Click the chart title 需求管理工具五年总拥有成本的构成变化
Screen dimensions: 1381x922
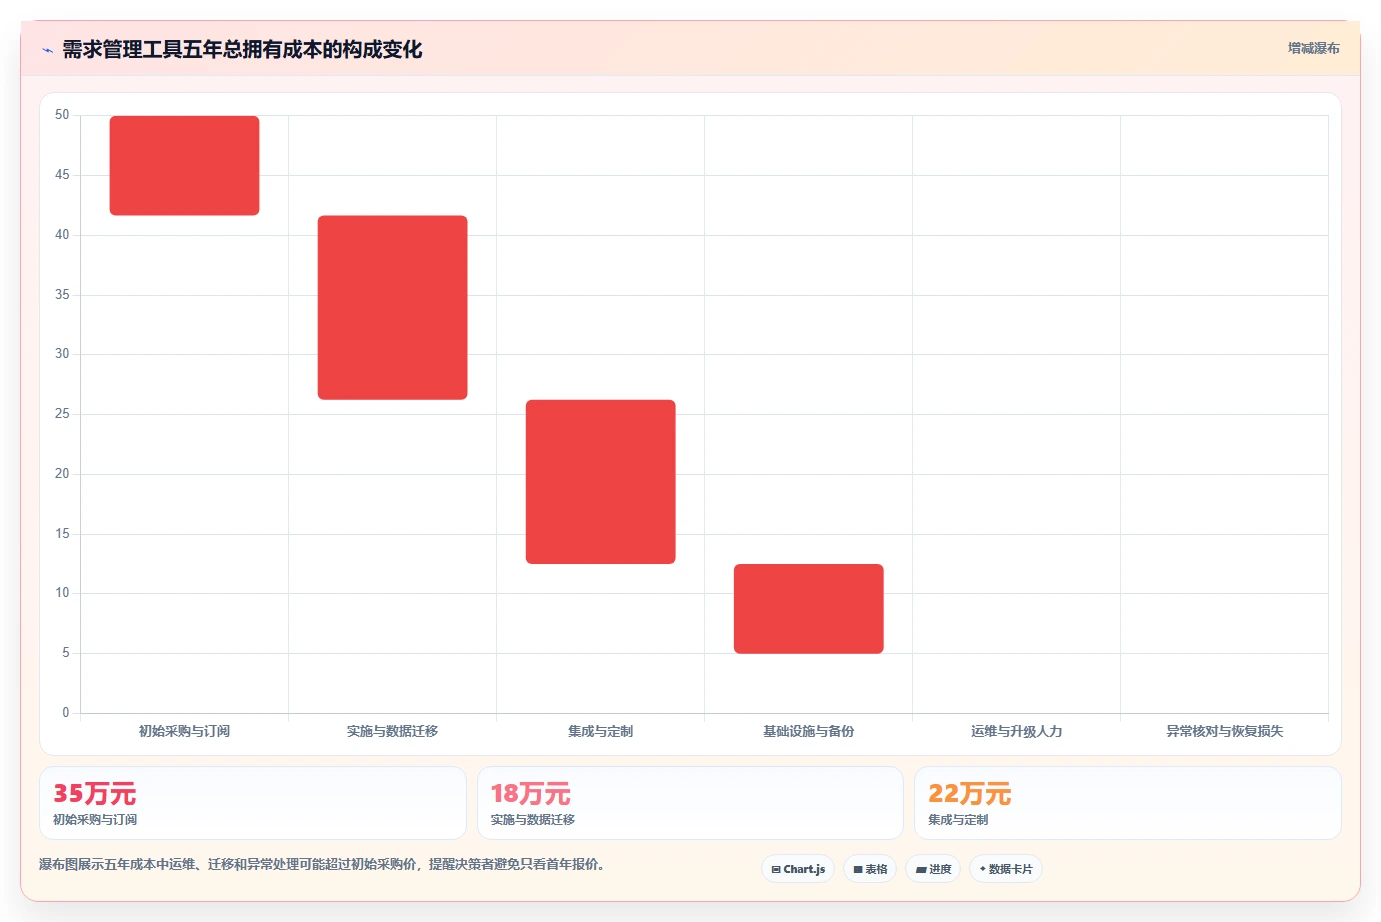coord(242,49)
